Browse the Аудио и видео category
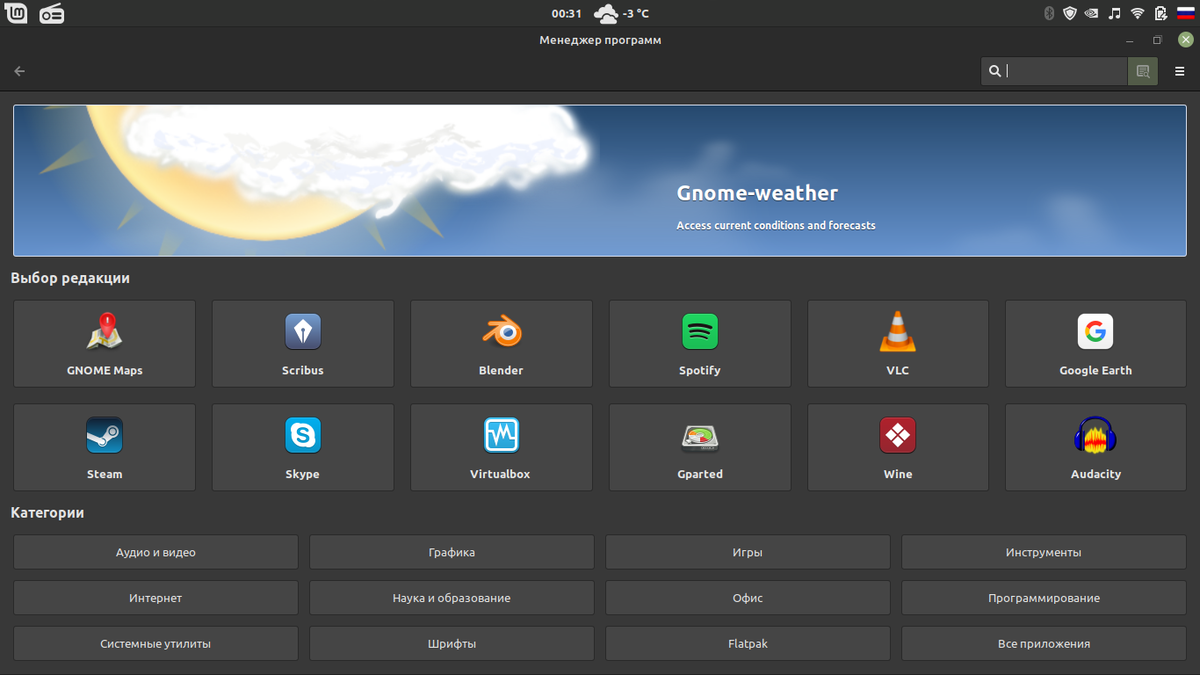Screen dimensions: 1200x675 click(155, 552)
